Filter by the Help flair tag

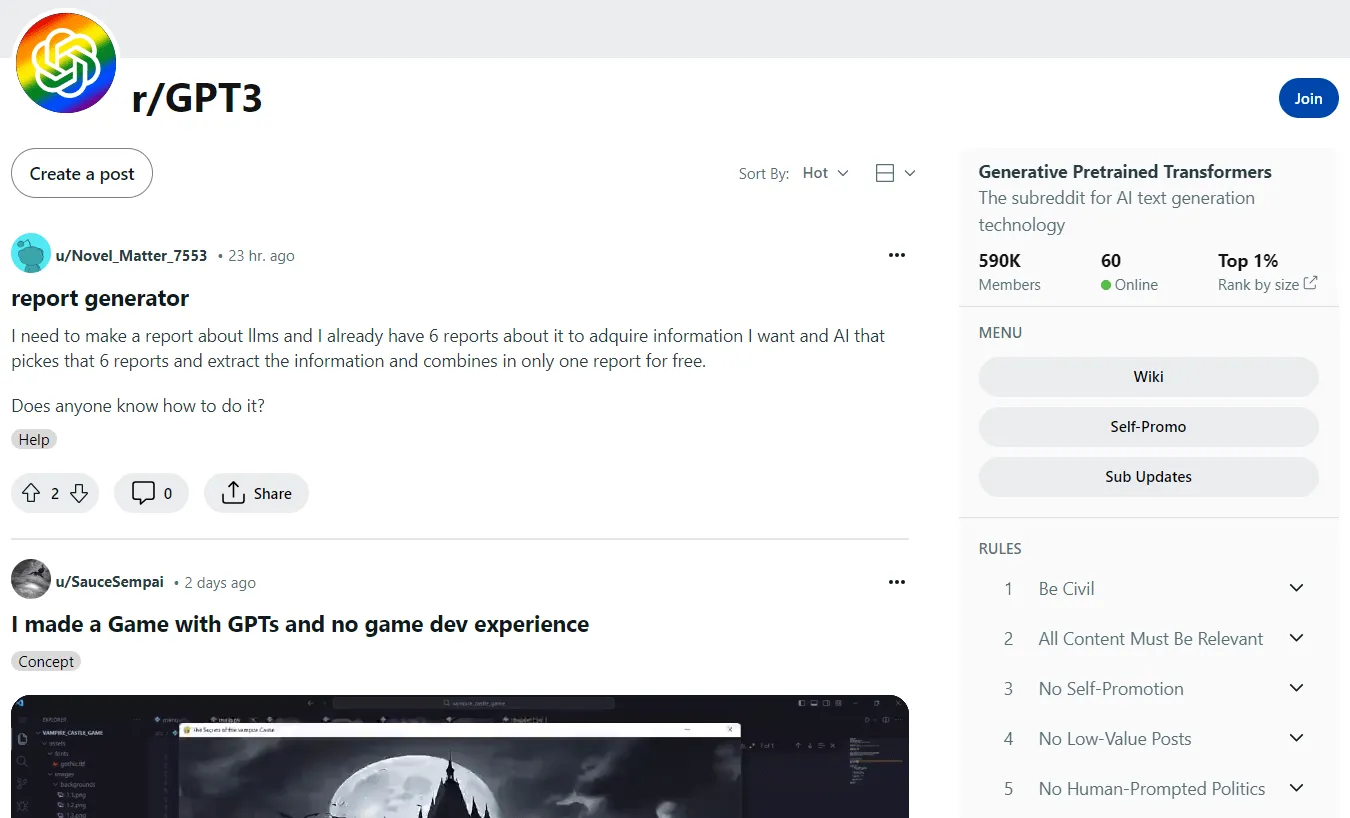click(34, 439)
